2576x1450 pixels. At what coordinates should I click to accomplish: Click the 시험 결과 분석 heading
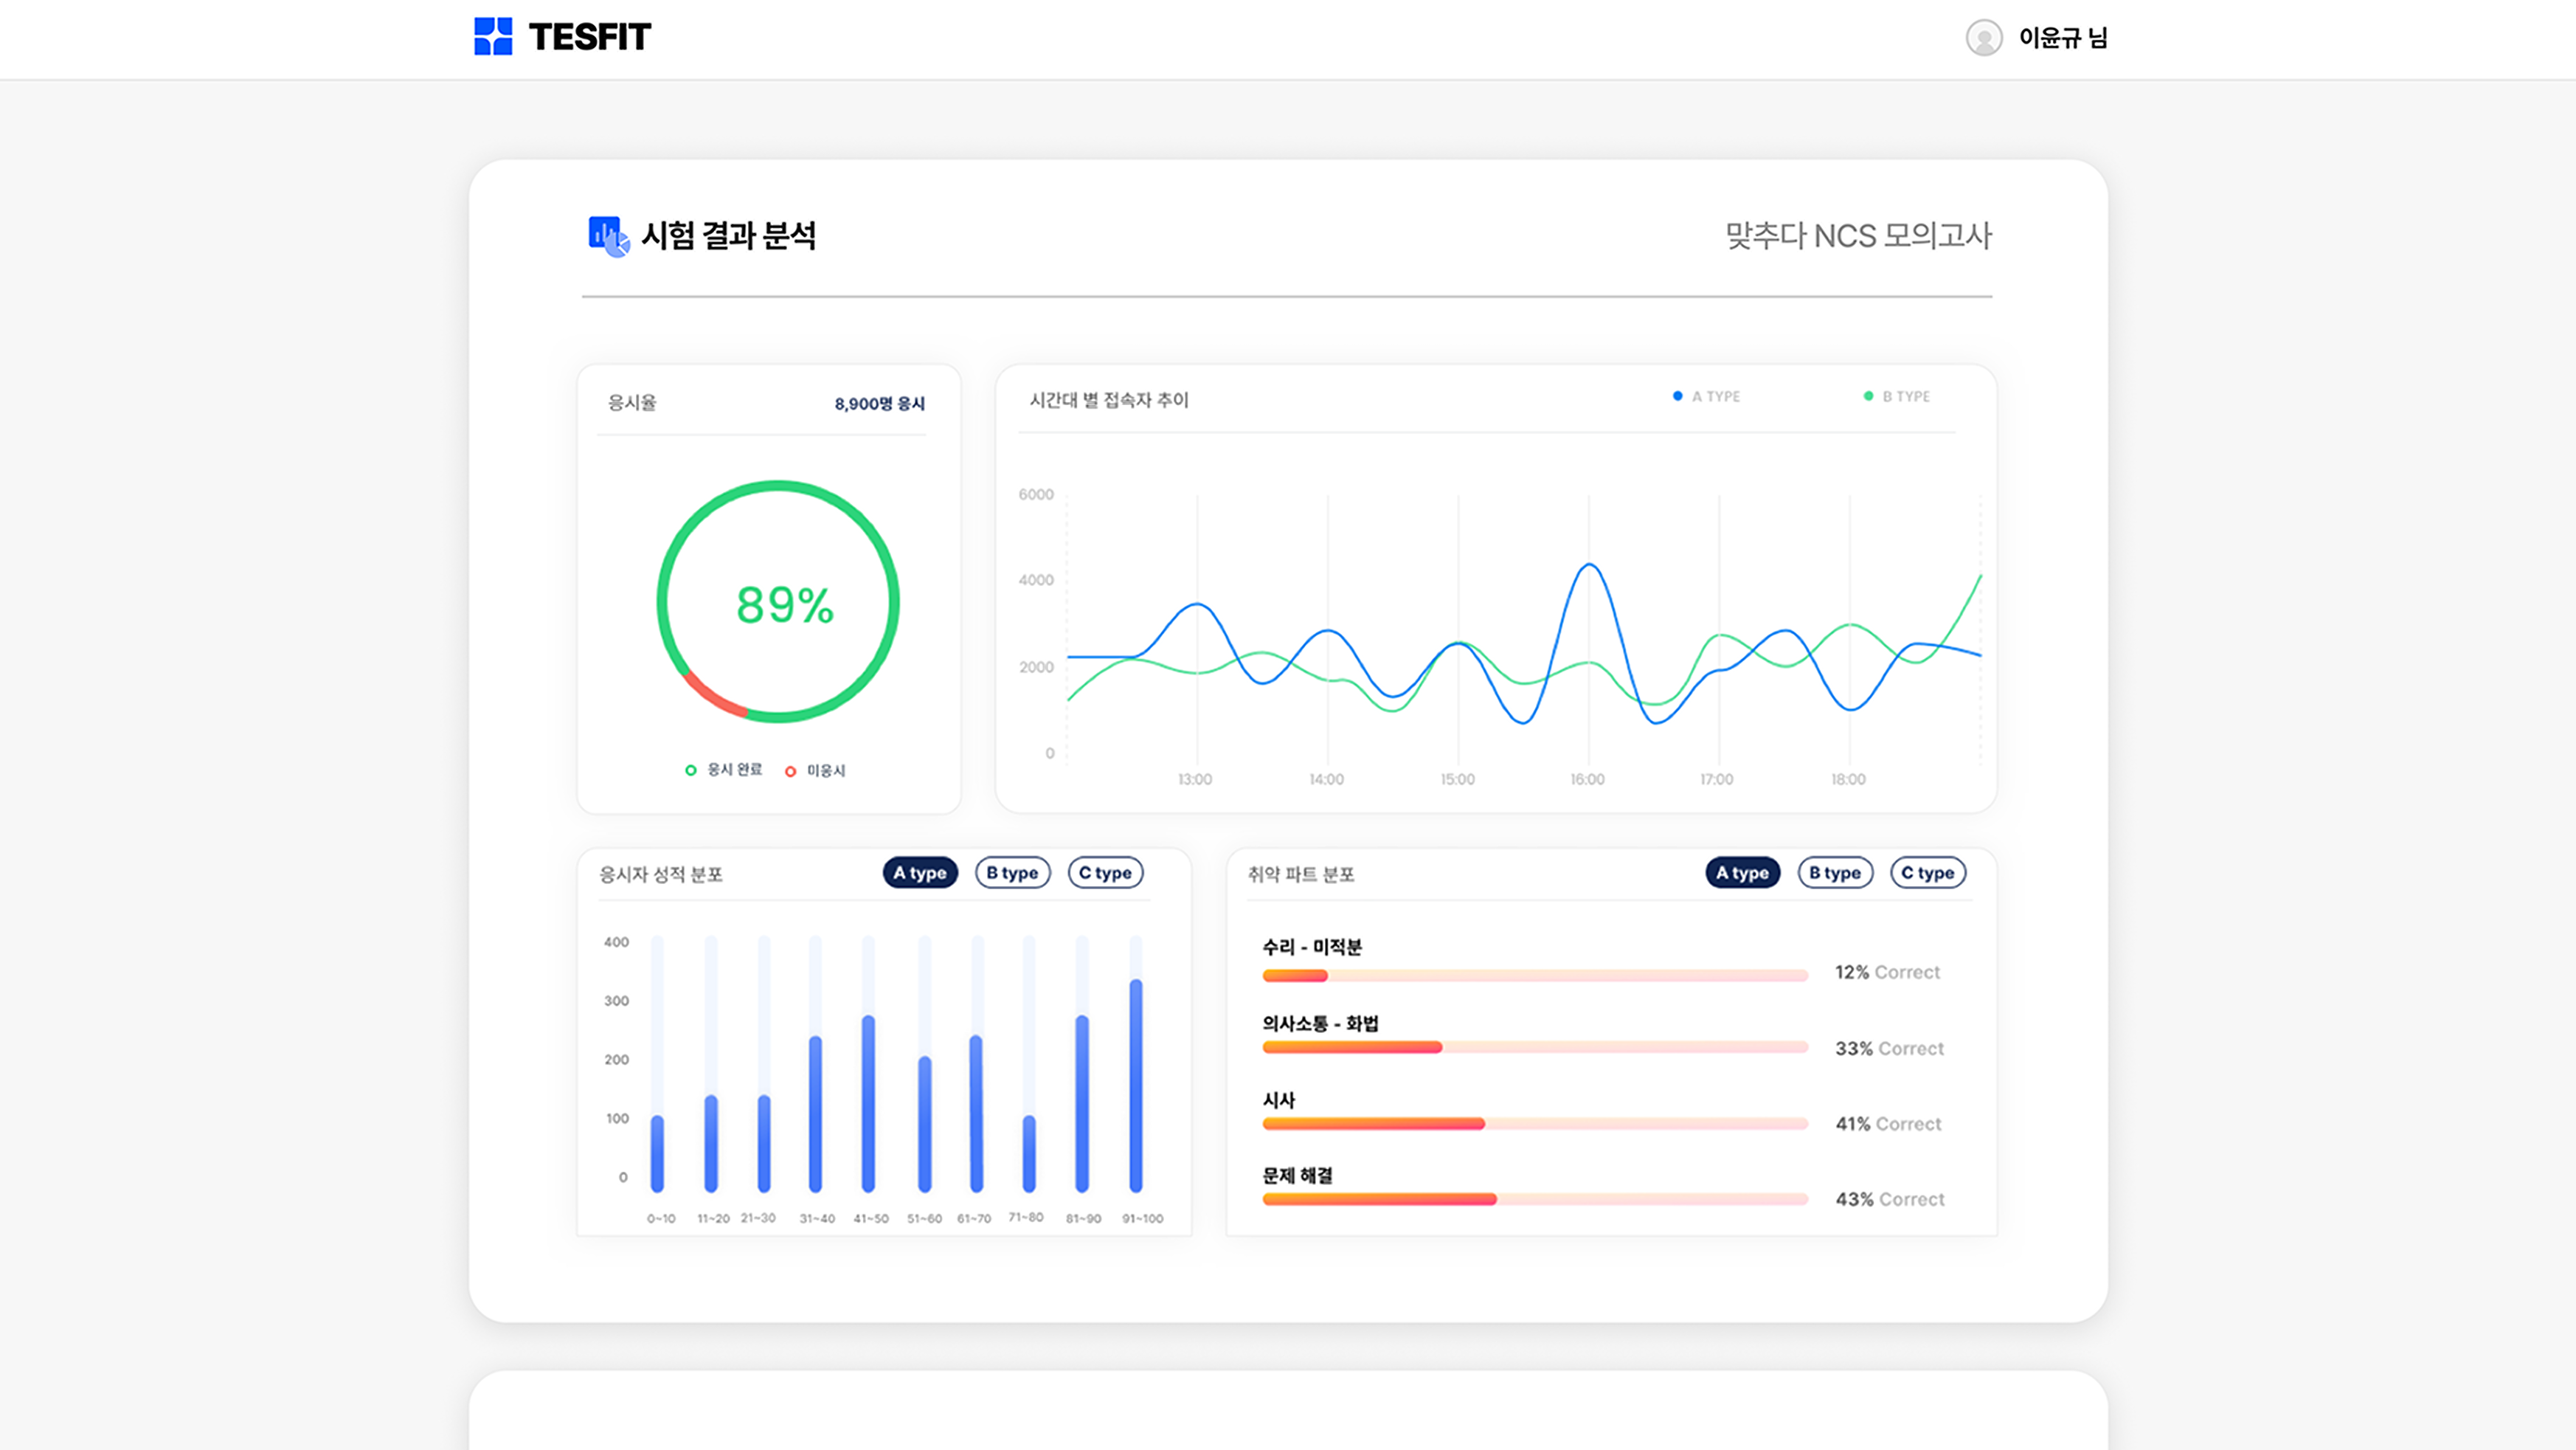pyautogui.click(x=729, y=236)
